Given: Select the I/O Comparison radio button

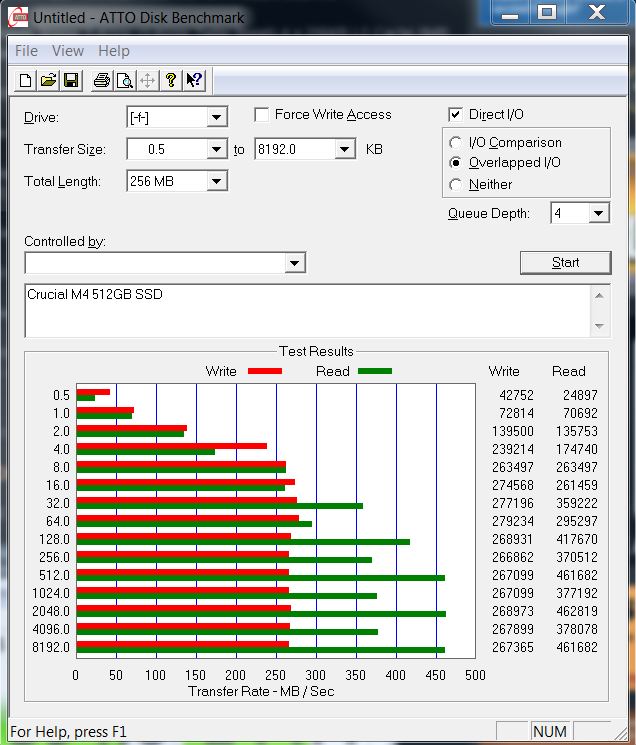Looking at the screenshot, I should click(456, 143).
